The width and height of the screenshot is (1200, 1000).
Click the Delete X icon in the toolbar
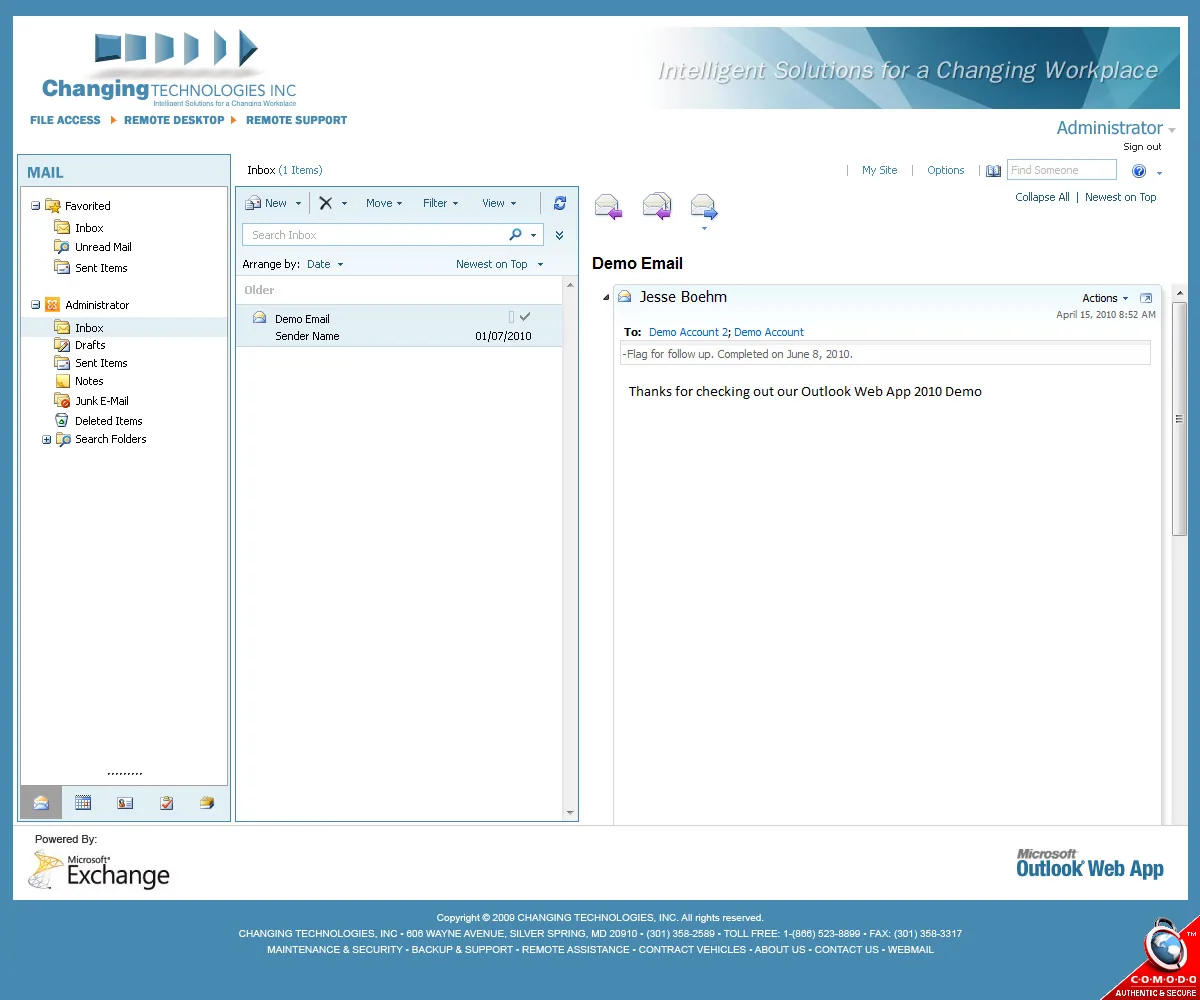click(325, 203)
